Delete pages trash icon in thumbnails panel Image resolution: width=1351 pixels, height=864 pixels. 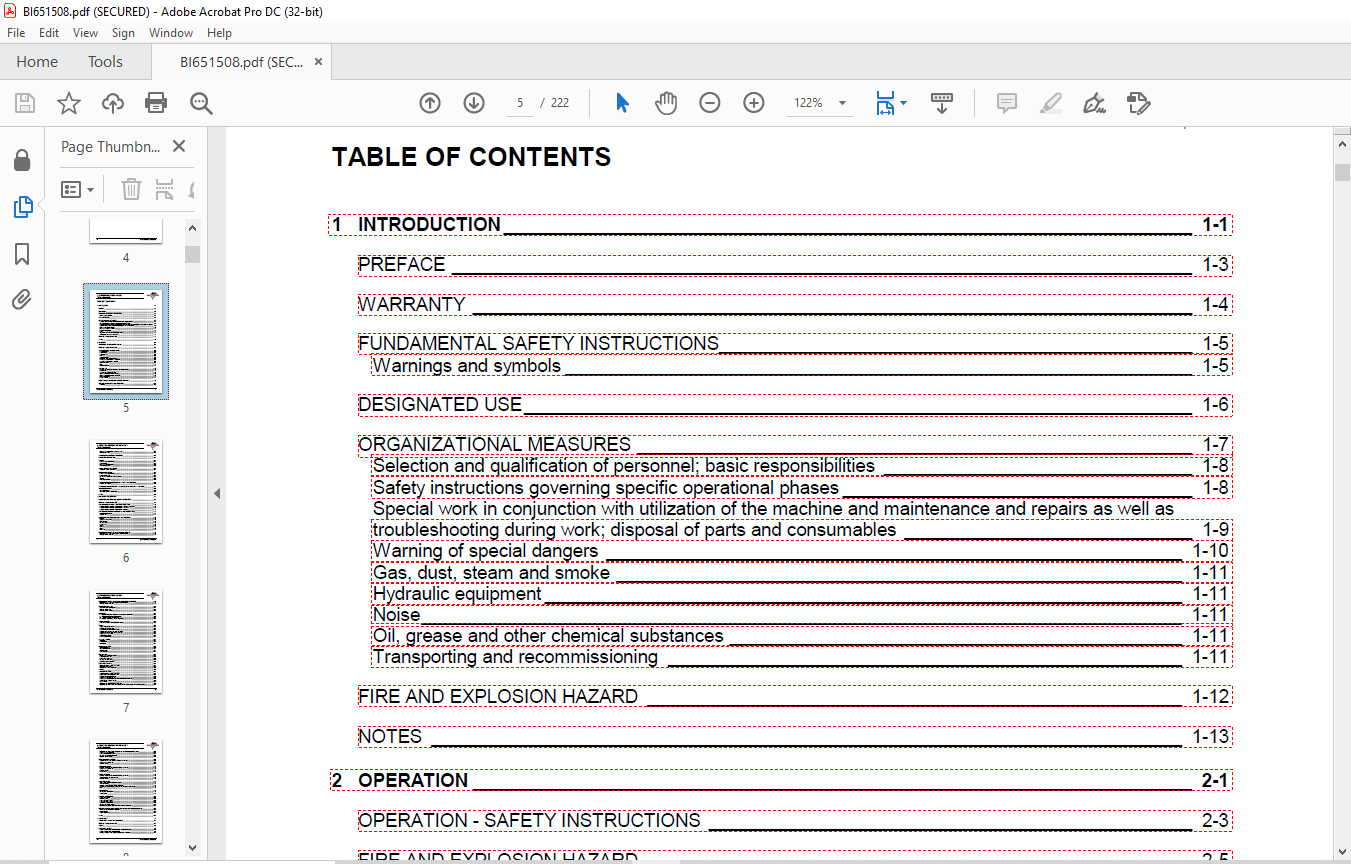(131, 189)
